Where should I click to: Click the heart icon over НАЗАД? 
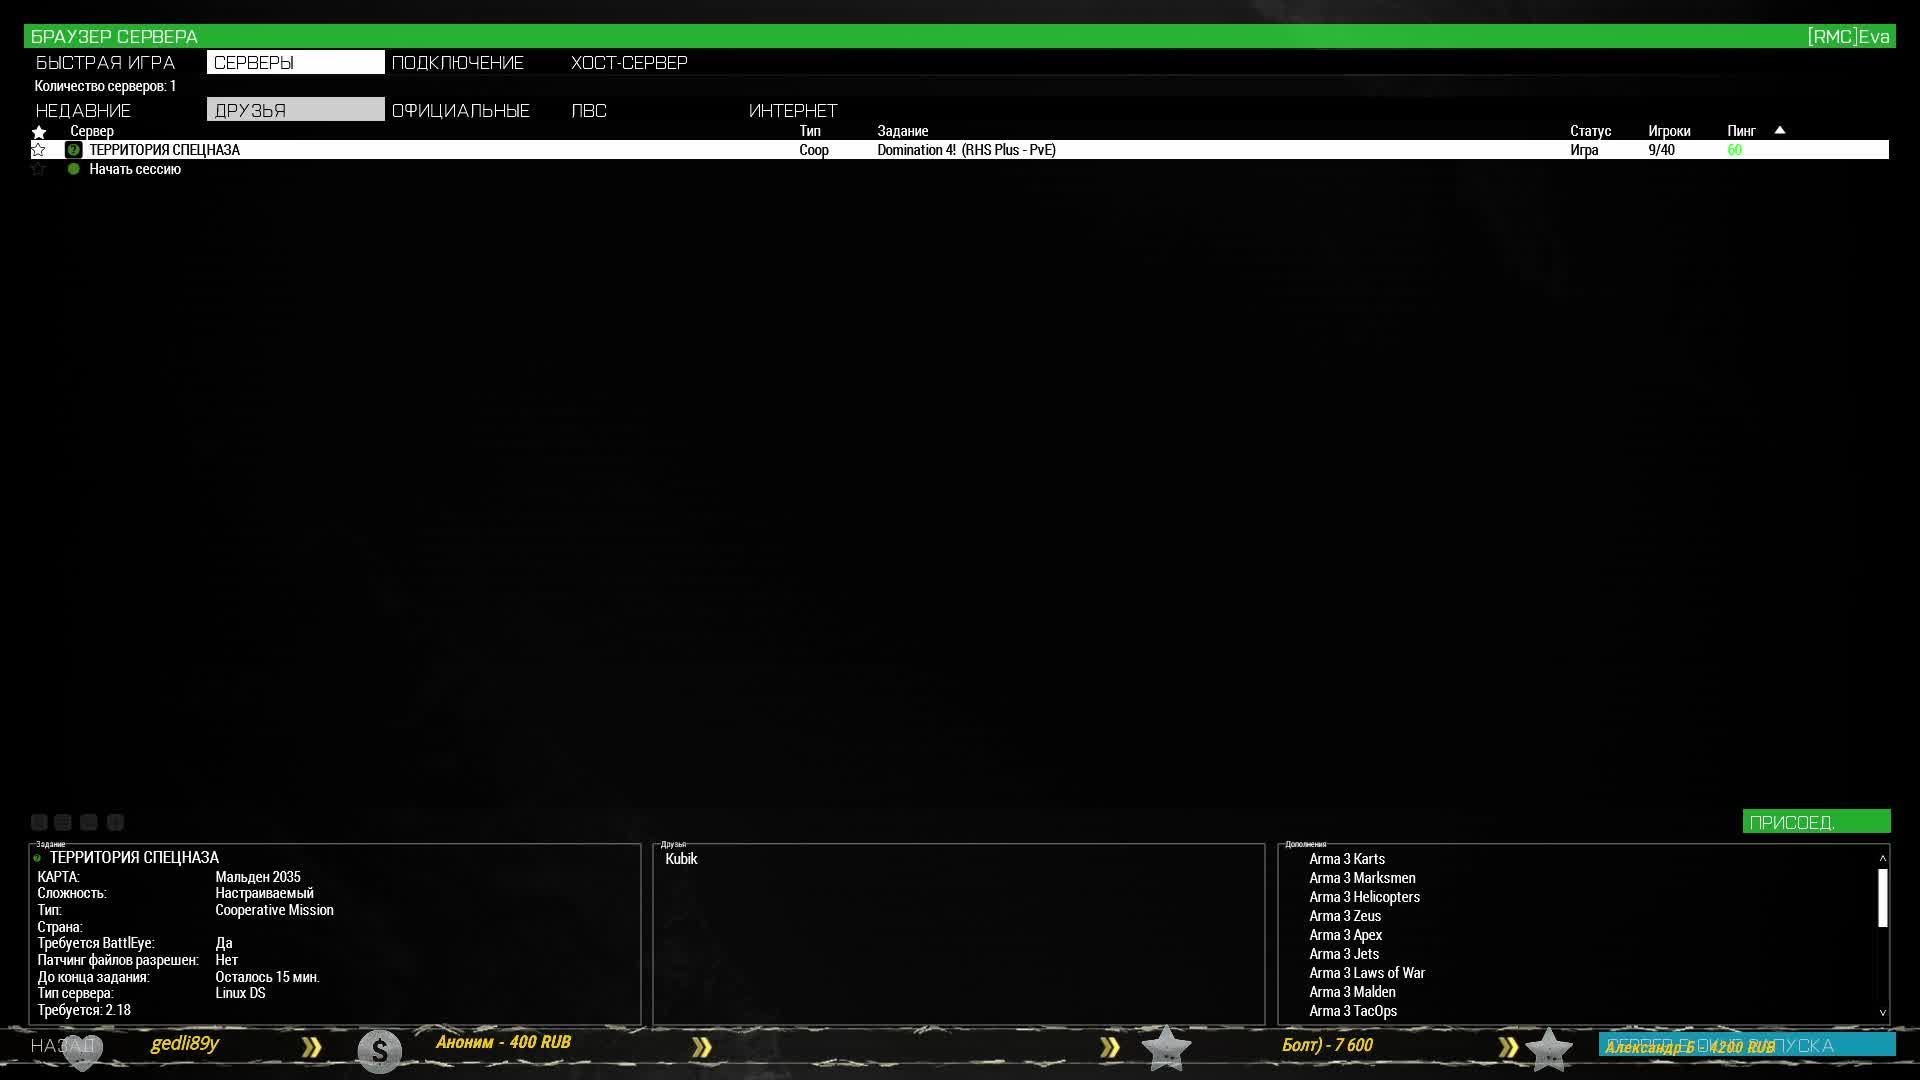point(82,1051)
